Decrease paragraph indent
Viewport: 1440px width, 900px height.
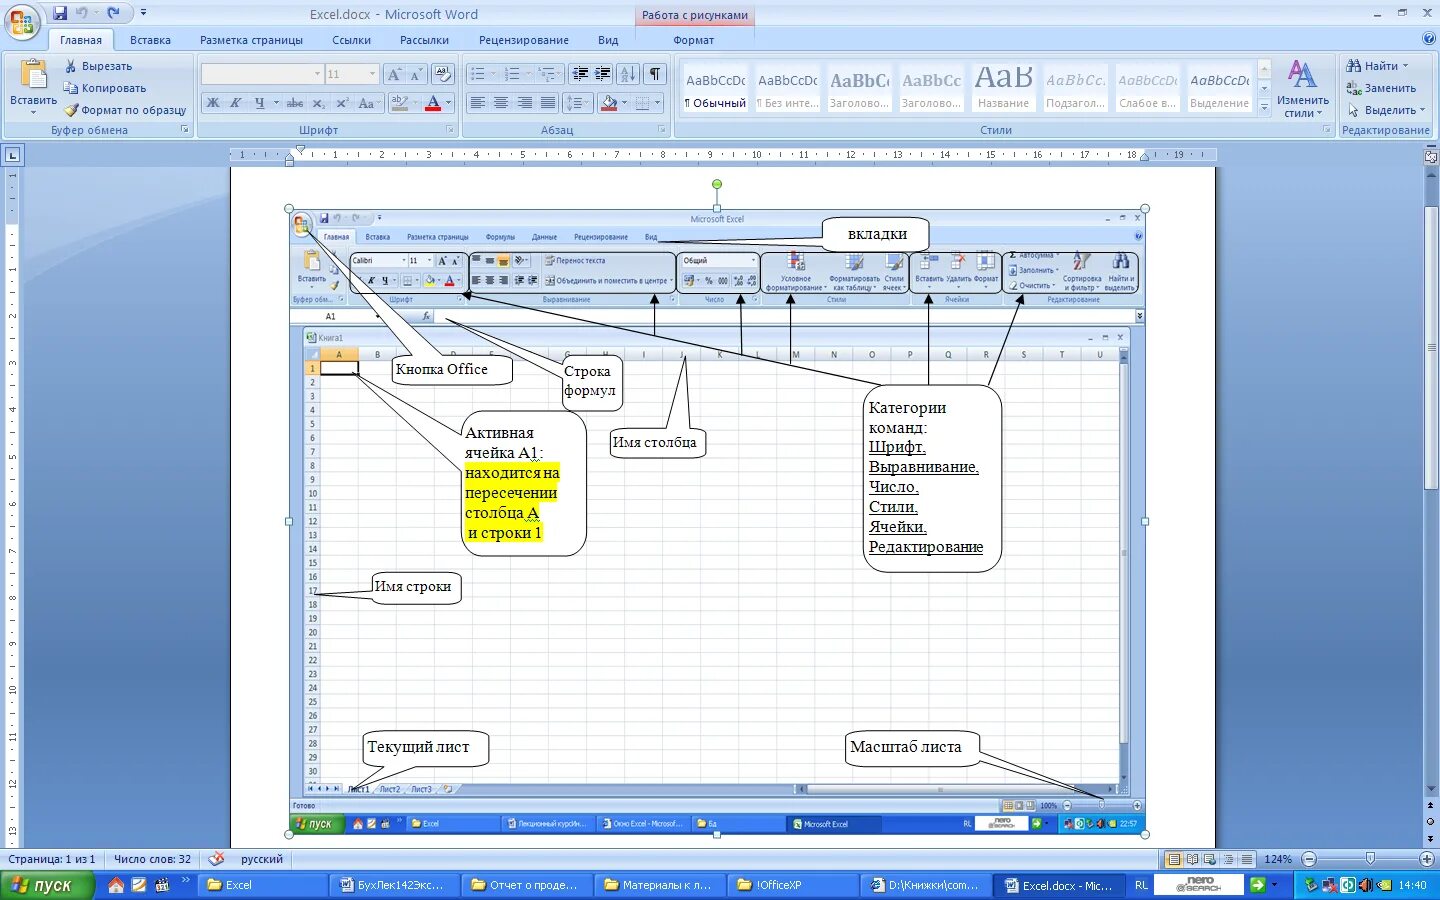click(x=580, y=74)
